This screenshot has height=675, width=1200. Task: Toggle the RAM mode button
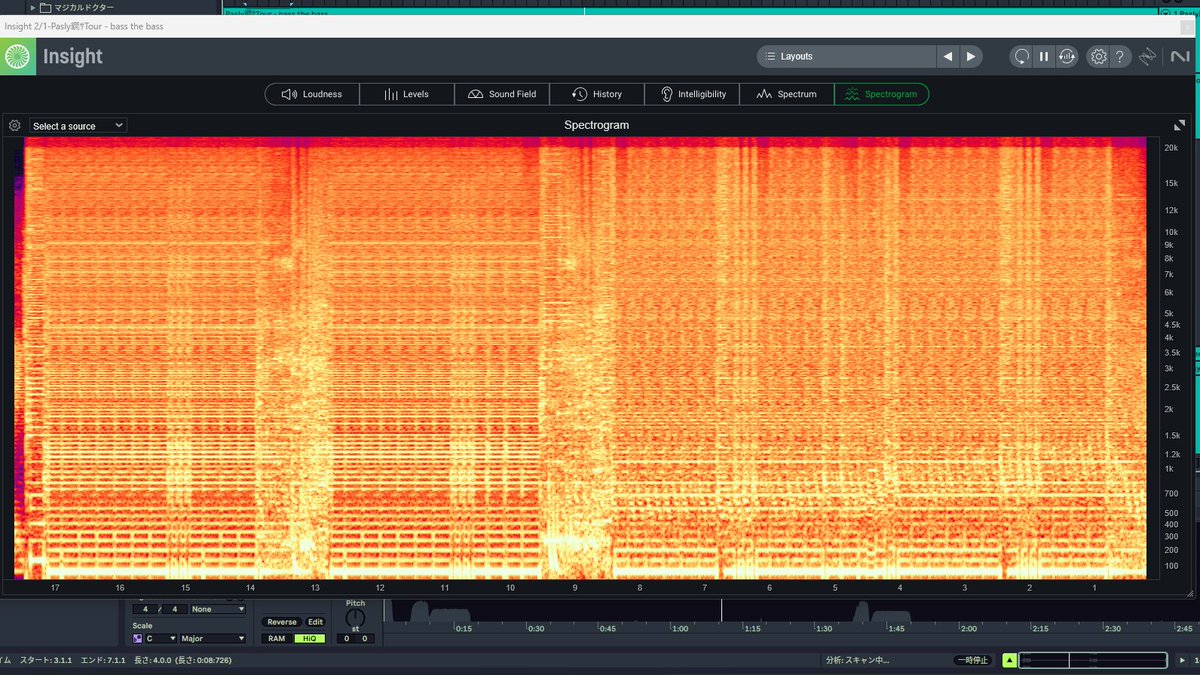tap(277, 638)
